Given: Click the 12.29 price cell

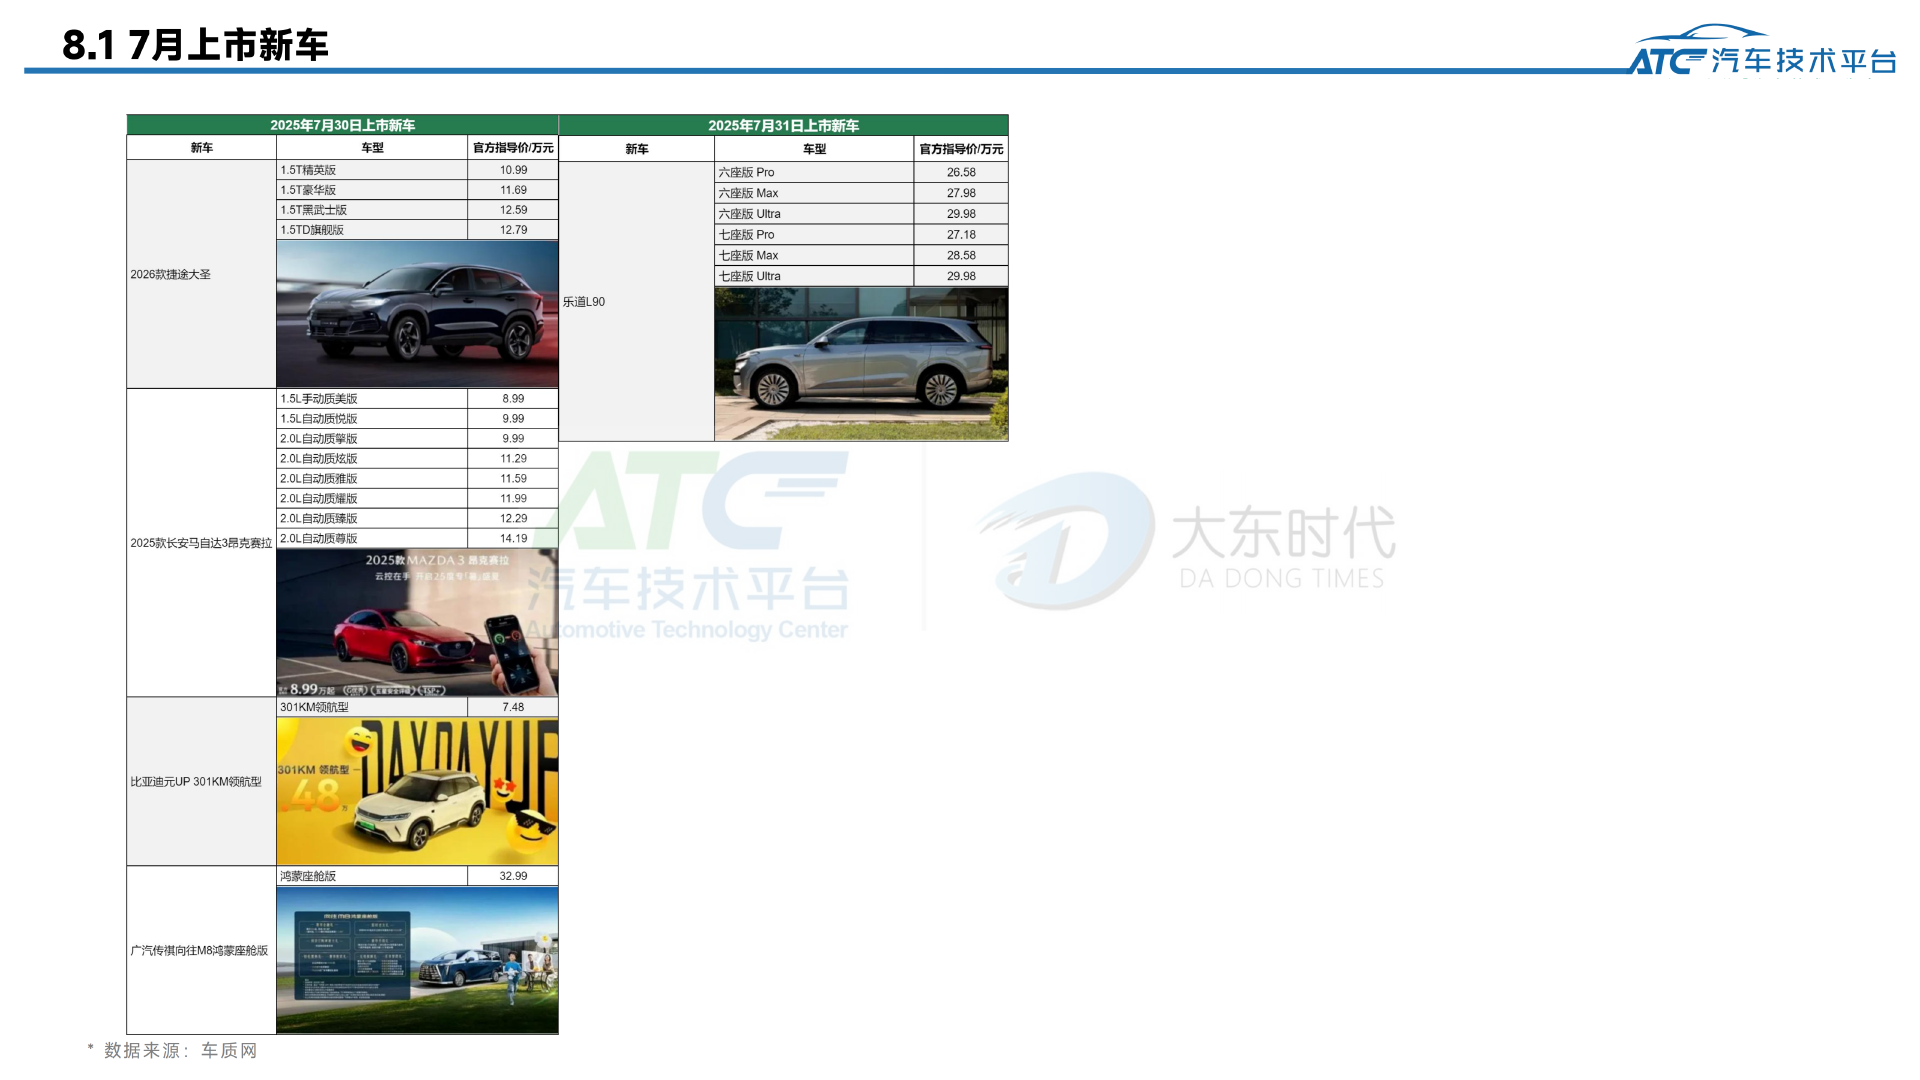Looking at the screenshot, I should (x=513, y=519).
